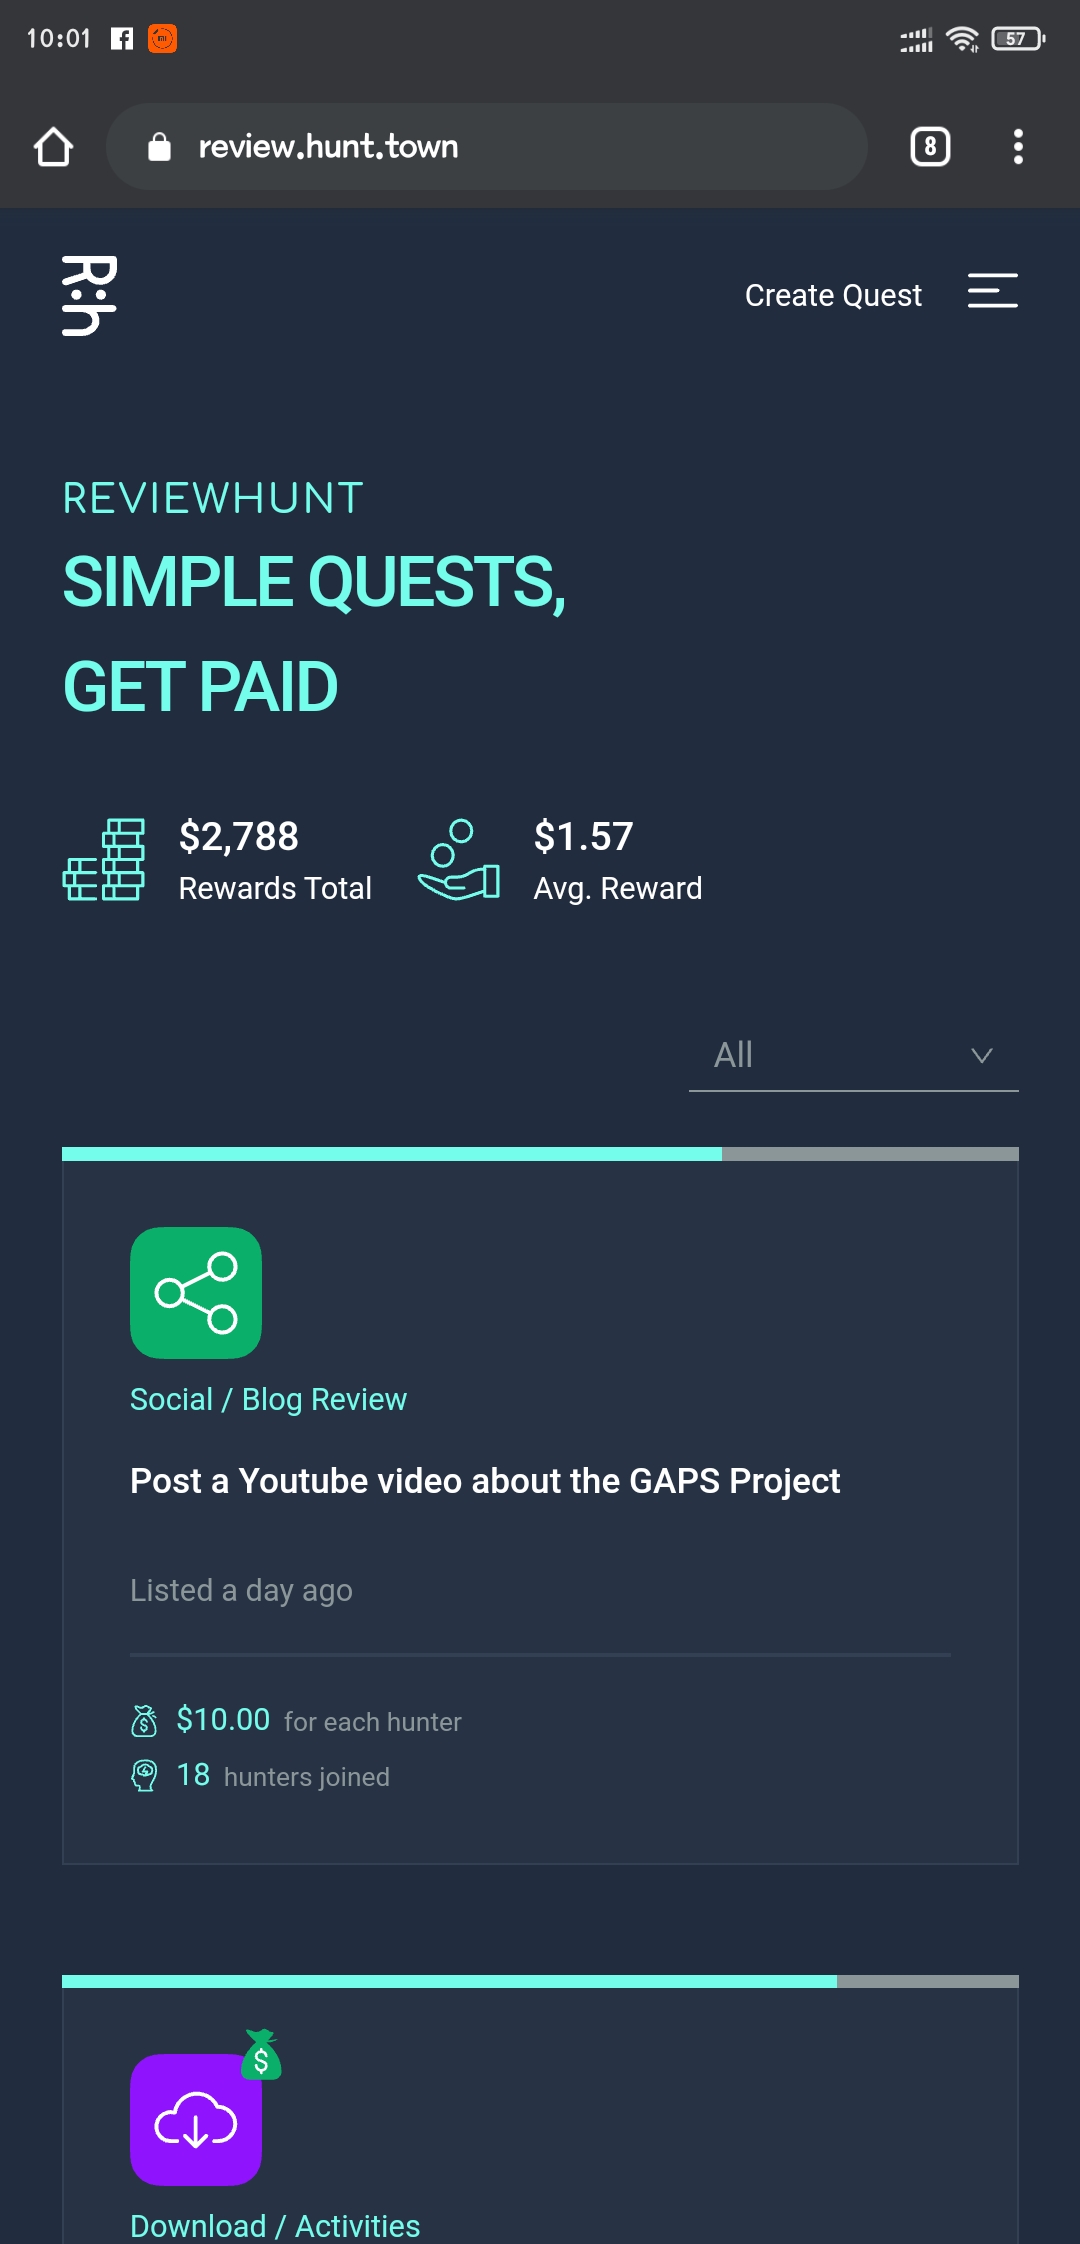
Task: Select the Social / Blog Review category label
Action: click(x=267, y=1398)
